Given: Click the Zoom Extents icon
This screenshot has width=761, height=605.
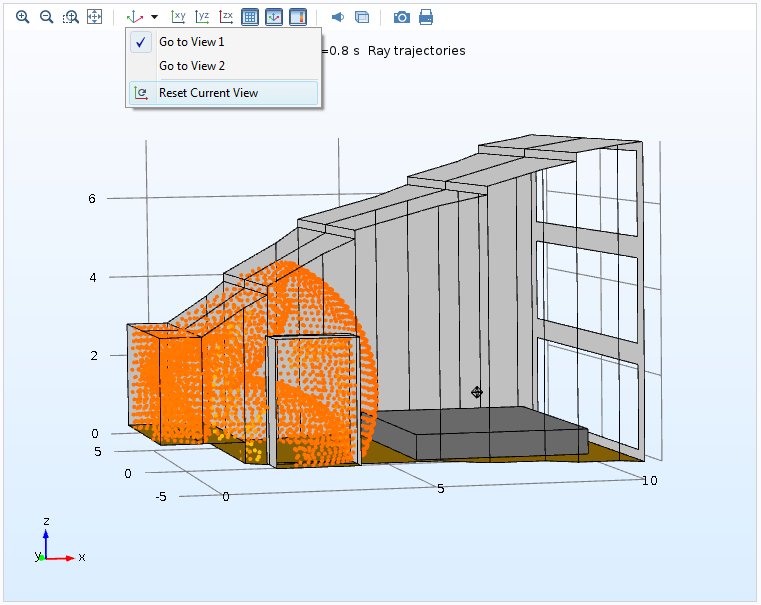Looking at the screenshot, I should [94, 17].
